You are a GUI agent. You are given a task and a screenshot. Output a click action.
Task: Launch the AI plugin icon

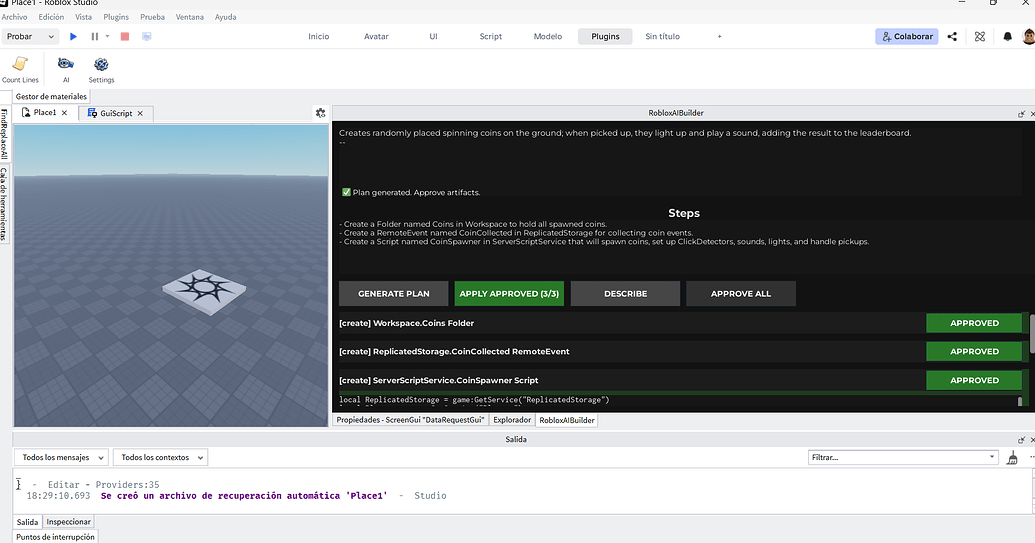(65, 69)
